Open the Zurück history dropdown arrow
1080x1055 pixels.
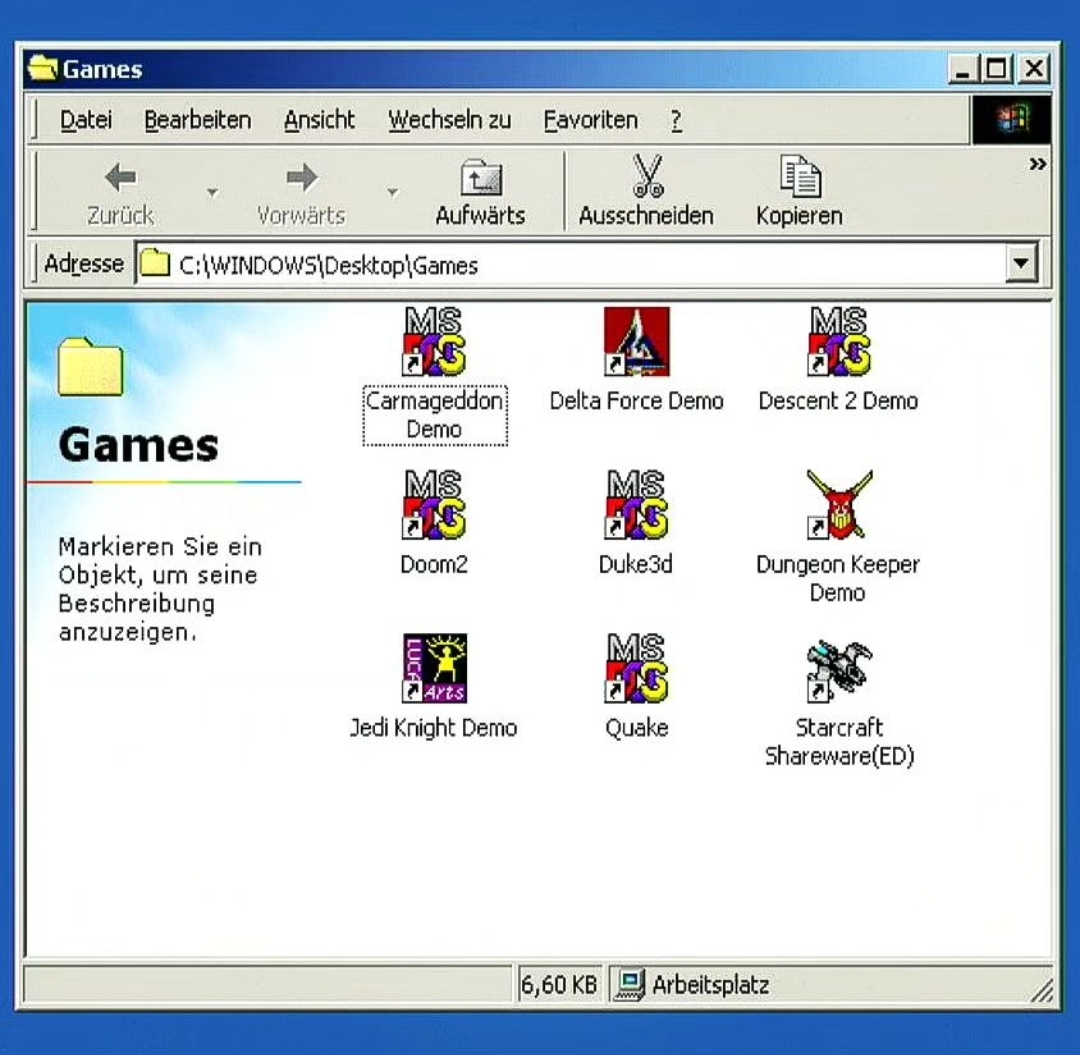[x=212, y=191]
